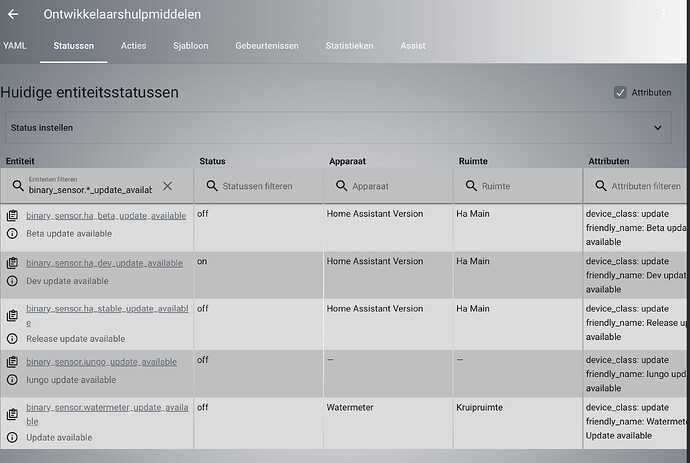
Task: Click the Status column header
Action: pyautogui.click(x=212, y=161)
